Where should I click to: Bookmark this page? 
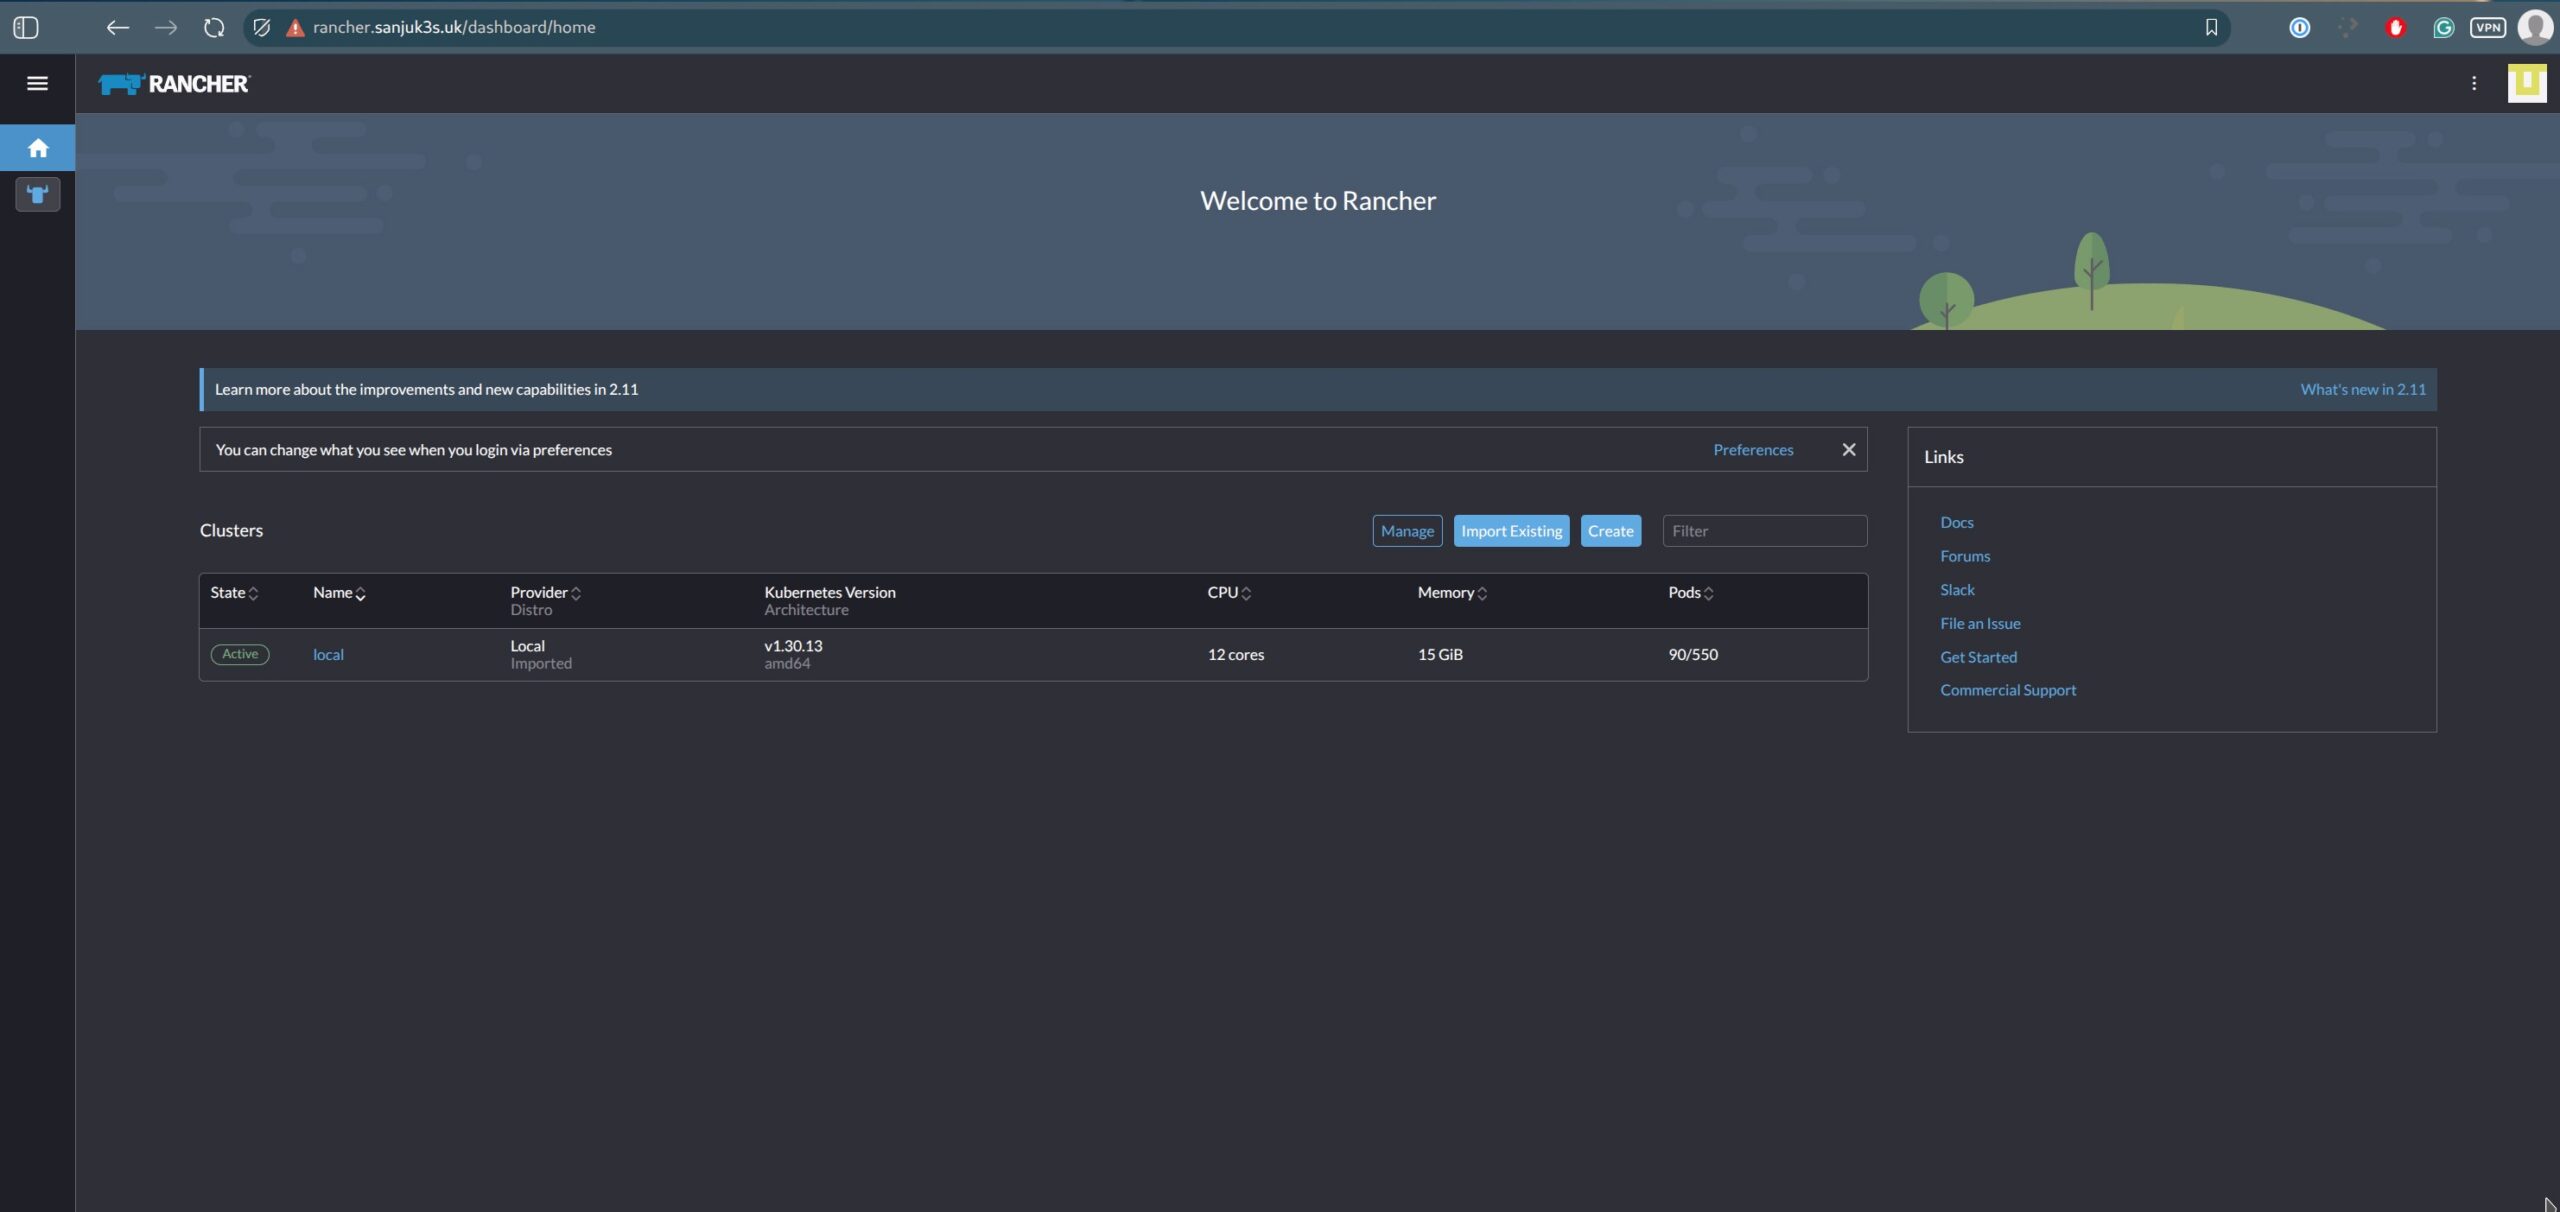click(x=2211, y=28)
